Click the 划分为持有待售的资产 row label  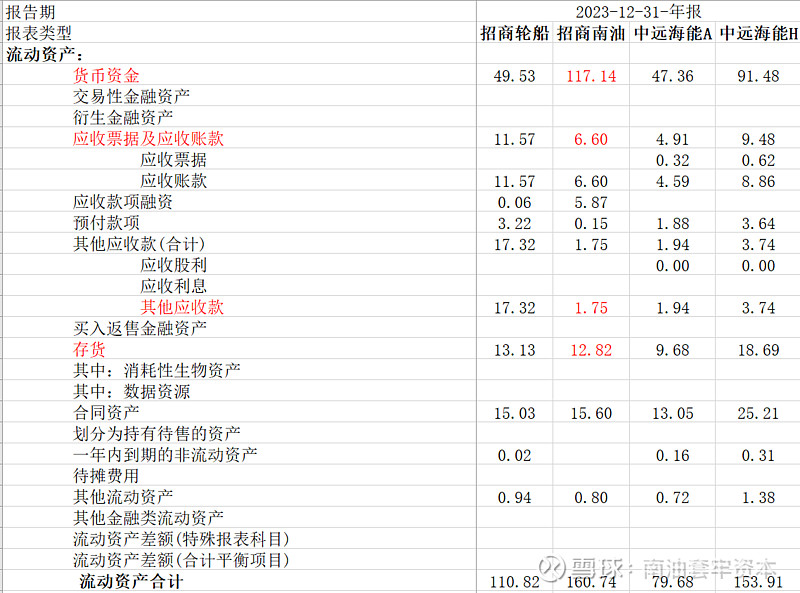(x=157, y=433)
